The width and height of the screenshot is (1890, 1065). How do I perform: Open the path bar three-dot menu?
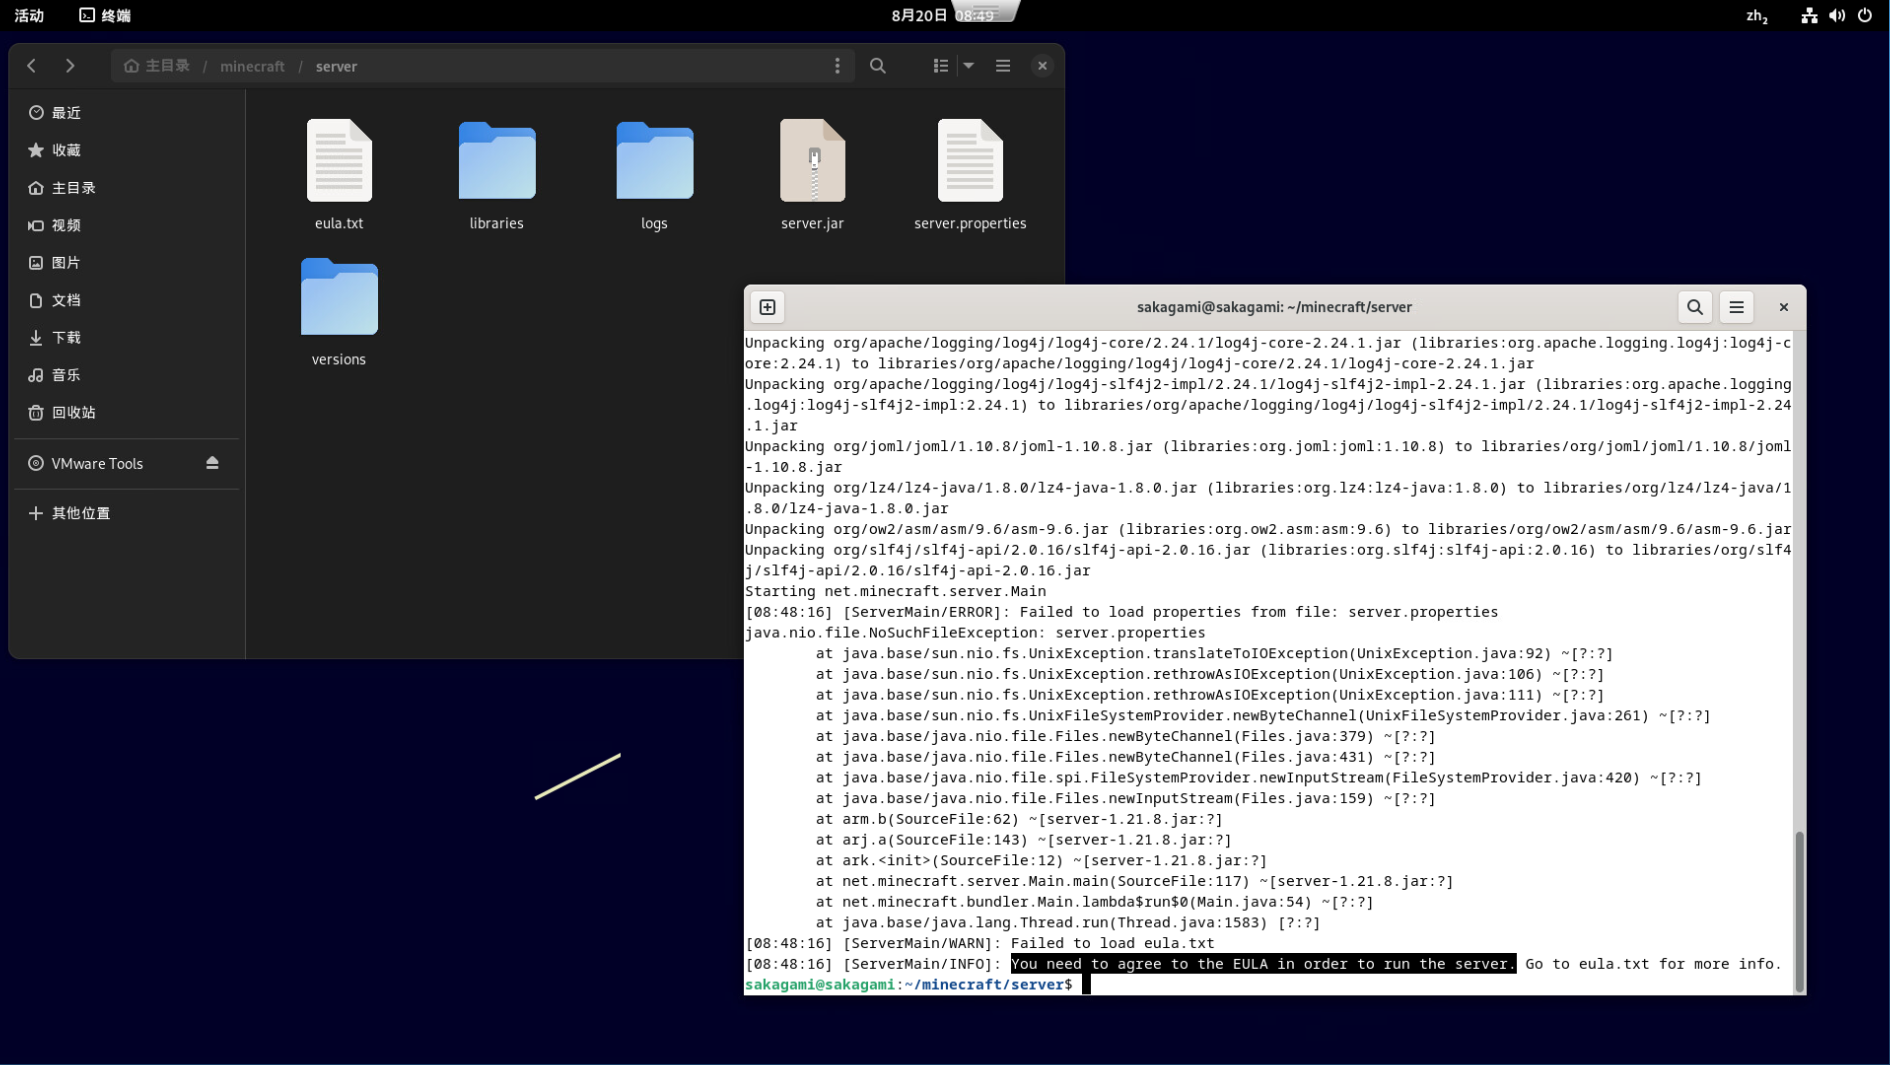point(837,66)
